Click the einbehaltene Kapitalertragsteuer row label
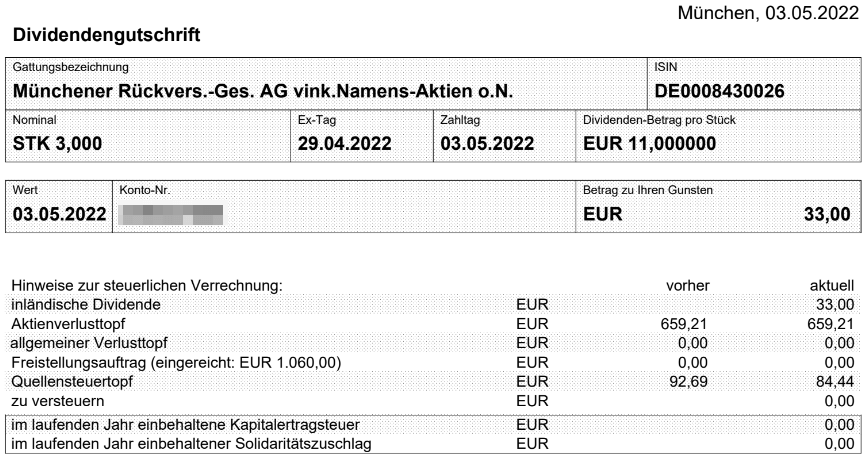The height and width of the screenshot is (459, 867). [x=185, y=425]
